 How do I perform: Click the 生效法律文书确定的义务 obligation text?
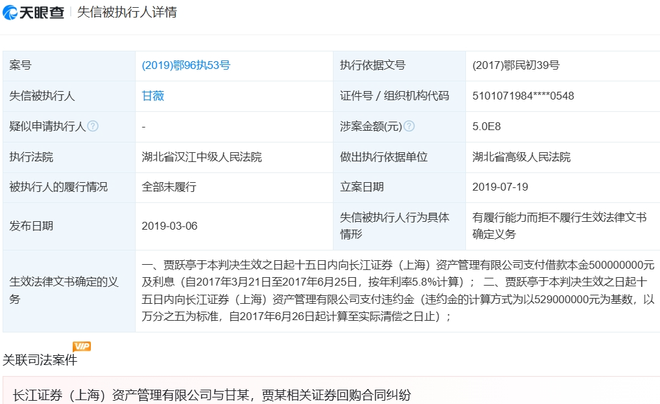pos(397,290)
